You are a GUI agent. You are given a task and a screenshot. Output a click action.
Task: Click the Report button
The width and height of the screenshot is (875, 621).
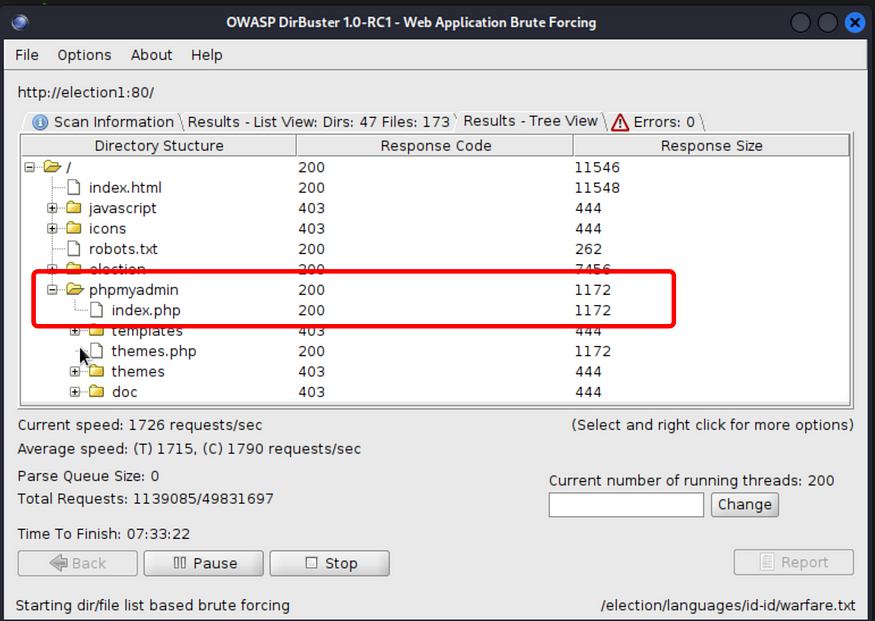tap(794, 562)
